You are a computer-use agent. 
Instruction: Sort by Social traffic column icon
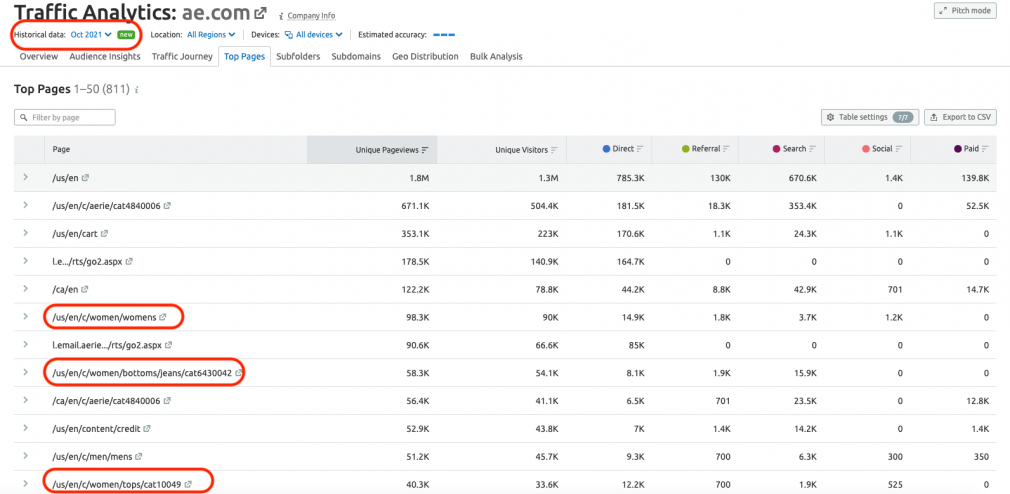[x=899, y=149]
